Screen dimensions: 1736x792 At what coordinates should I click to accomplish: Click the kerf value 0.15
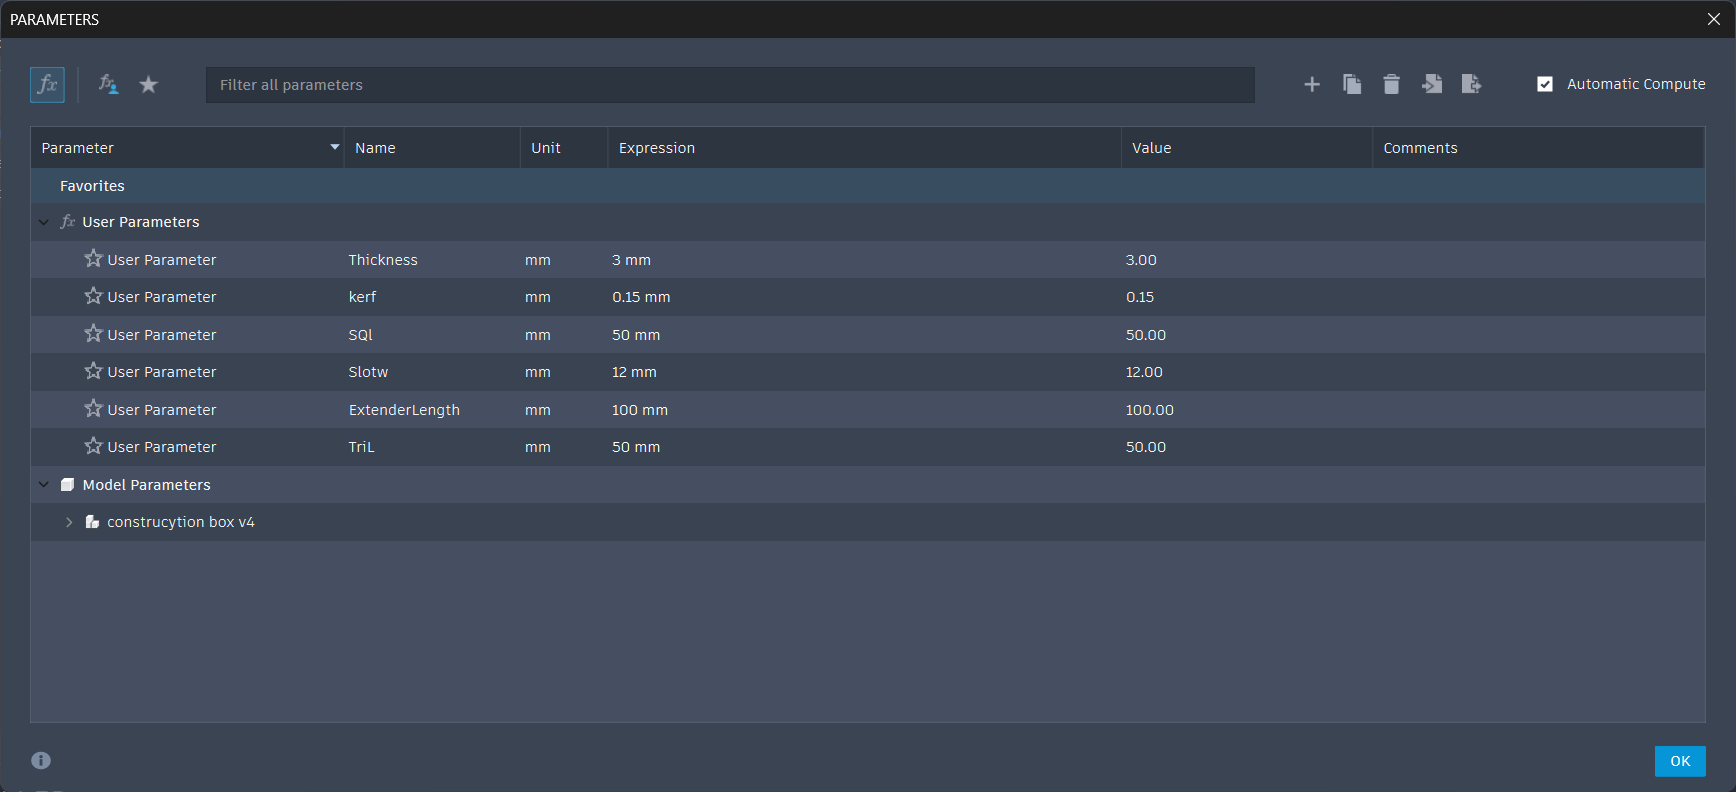pos(1140,297)
